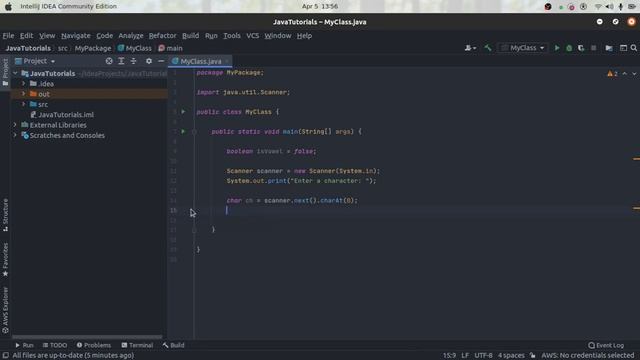Expand all in Project panel
The height and width of the screenshot is (360, 640).
121,61
